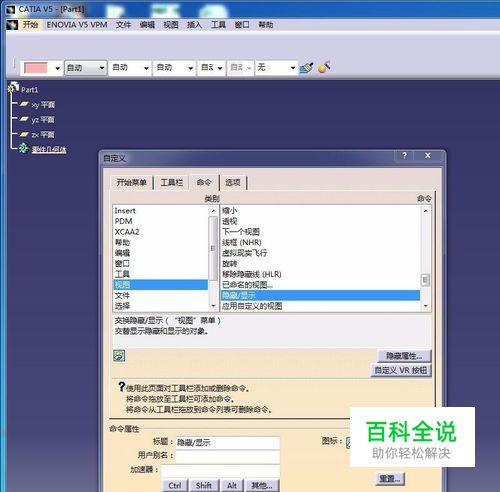Image resolution: width=500 pixels, height=492 pixels.
Task: Open the 编辑 menu in menu bar
Action: (147, 25)
